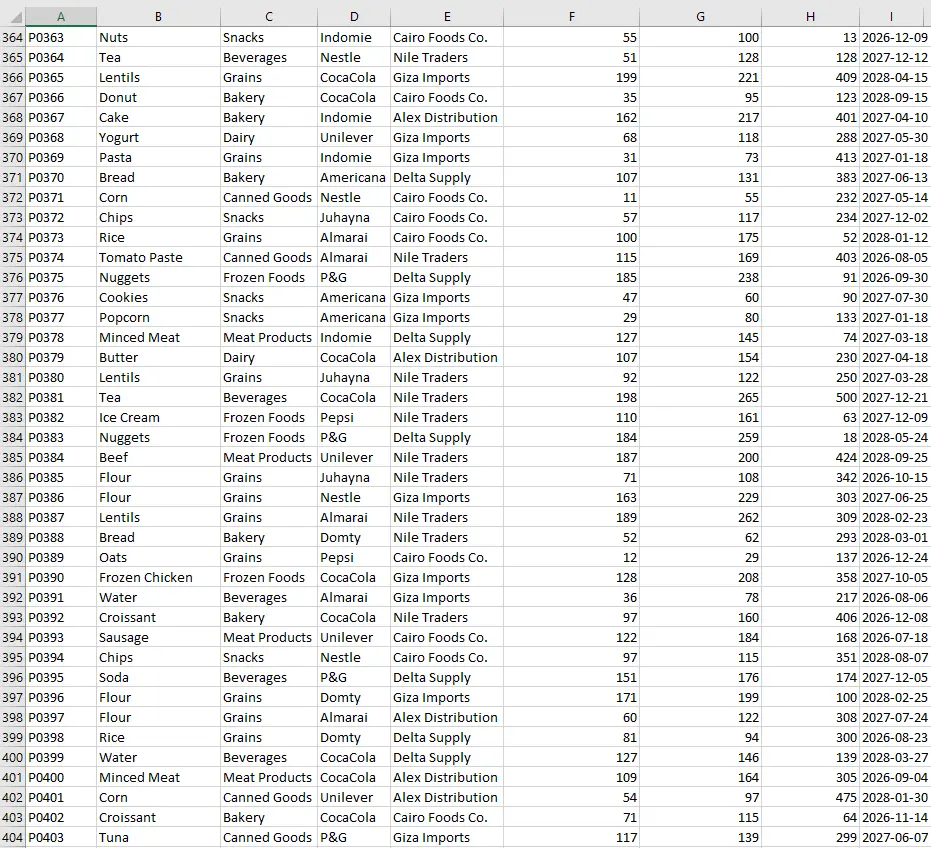Click Unilever brand in Beef row
The image size is (931, 848).
[x=354, y=457]
